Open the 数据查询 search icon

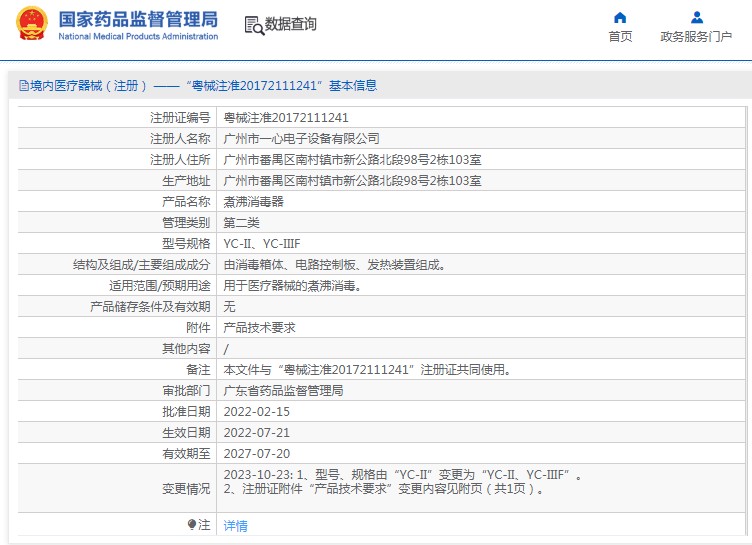(254, 25)
